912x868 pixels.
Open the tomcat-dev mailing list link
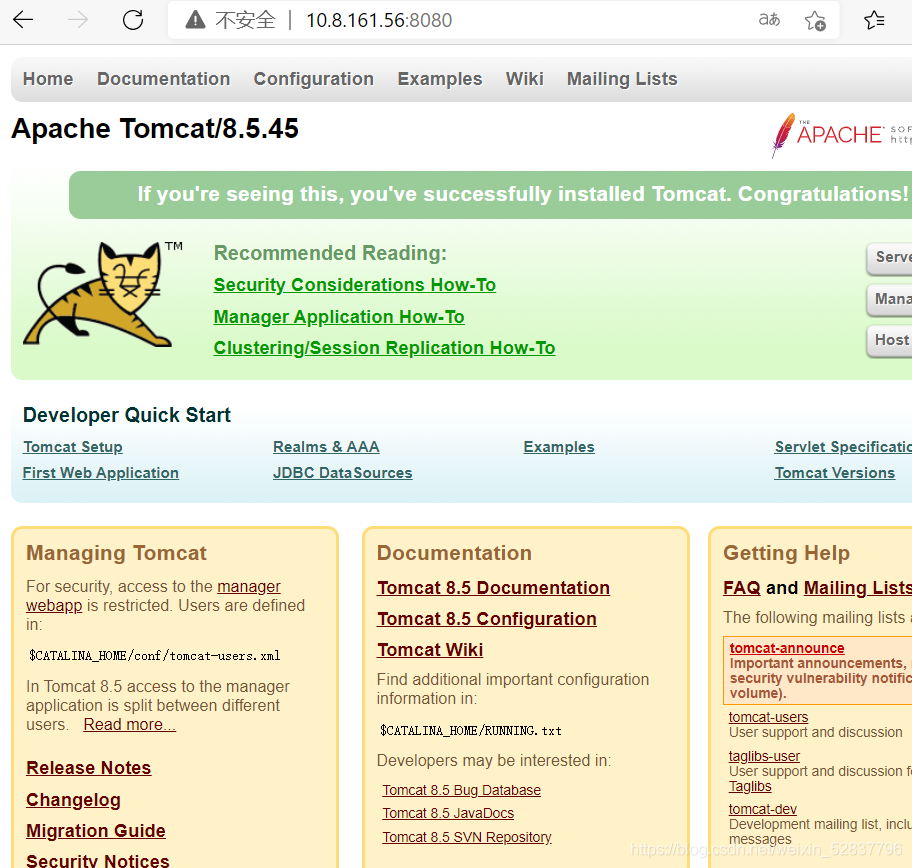(x=763, y=809)
